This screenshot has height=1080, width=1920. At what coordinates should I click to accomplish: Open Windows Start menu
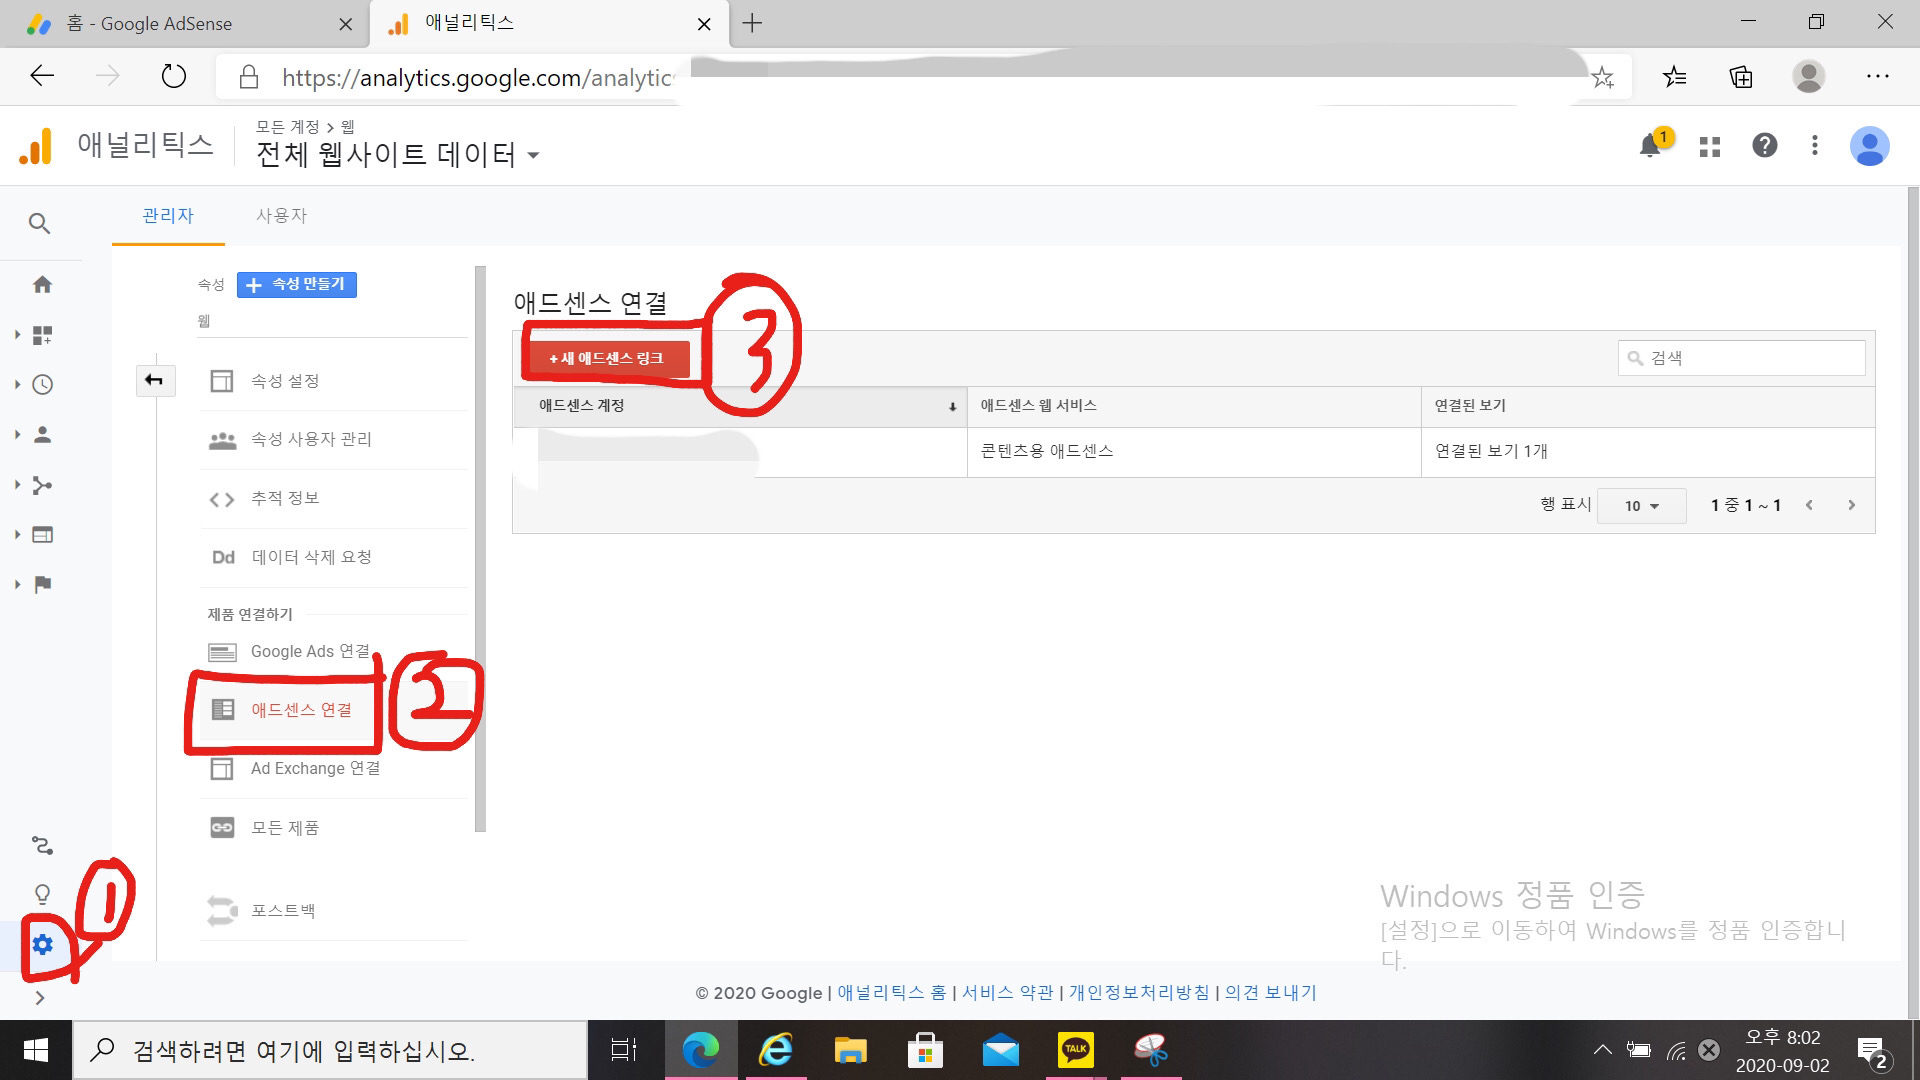35,1050
